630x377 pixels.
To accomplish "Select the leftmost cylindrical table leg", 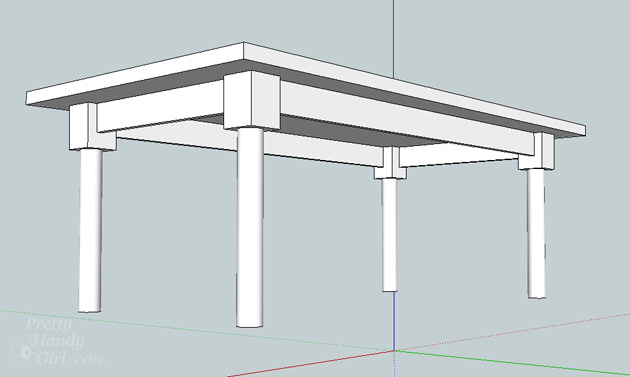I will click(90, 230).
